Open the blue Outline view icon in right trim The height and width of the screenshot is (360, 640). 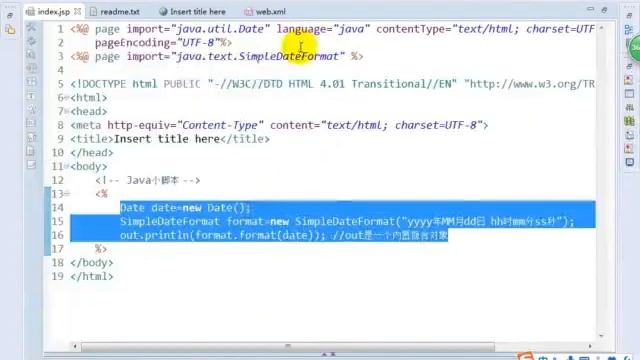(x=629, y=30)
